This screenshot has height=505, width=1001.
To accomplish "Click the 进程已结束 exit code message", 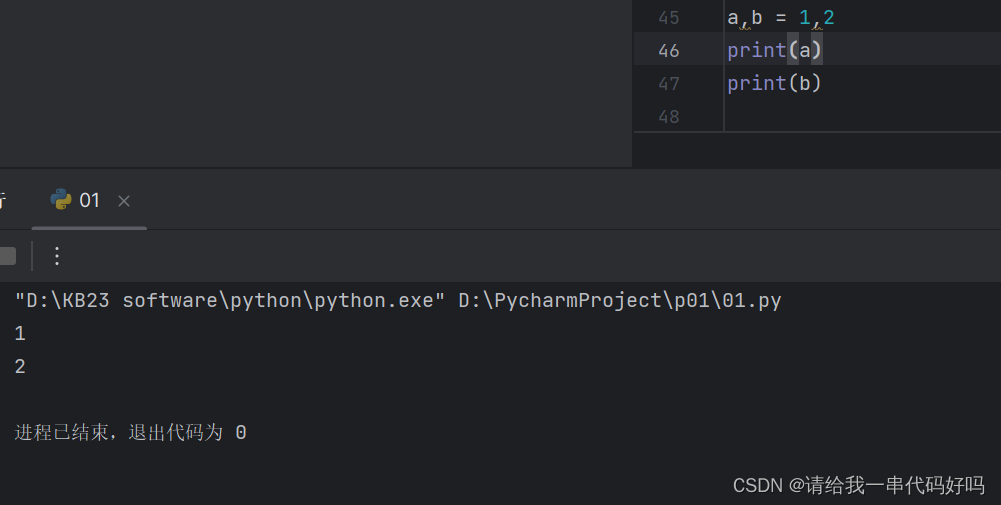I will (130, 433).
